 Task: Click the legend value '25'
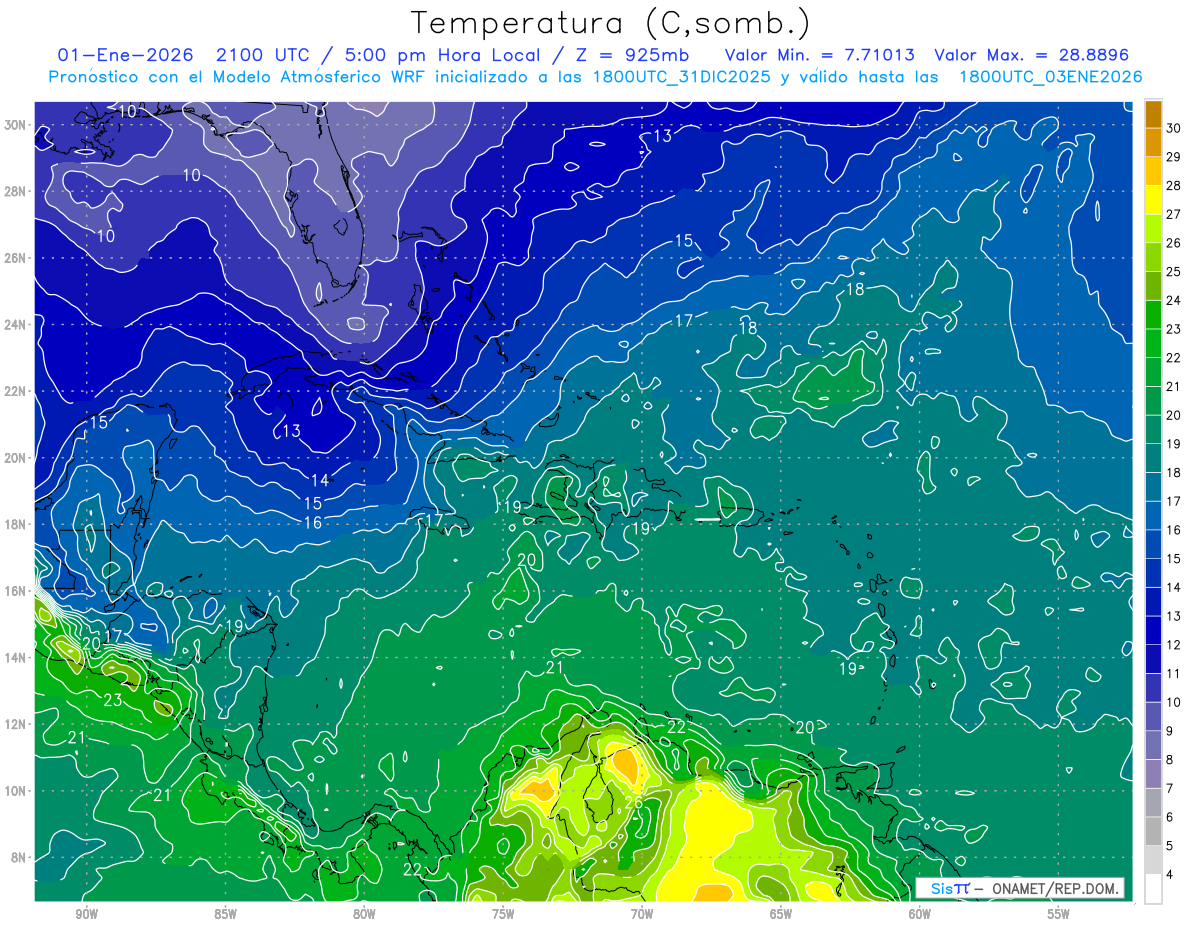pos(1174,271)
